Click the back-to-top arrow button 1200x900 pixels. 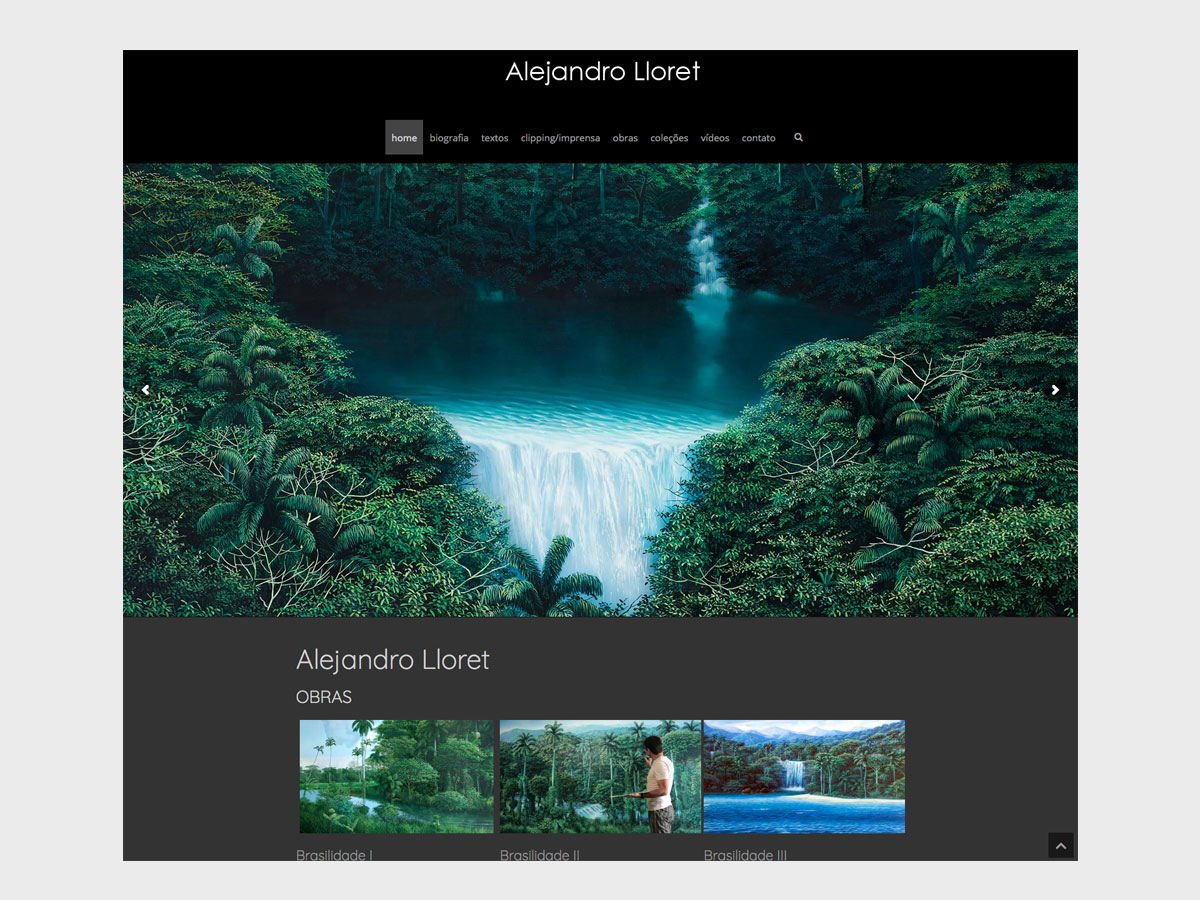(1061, 846)
